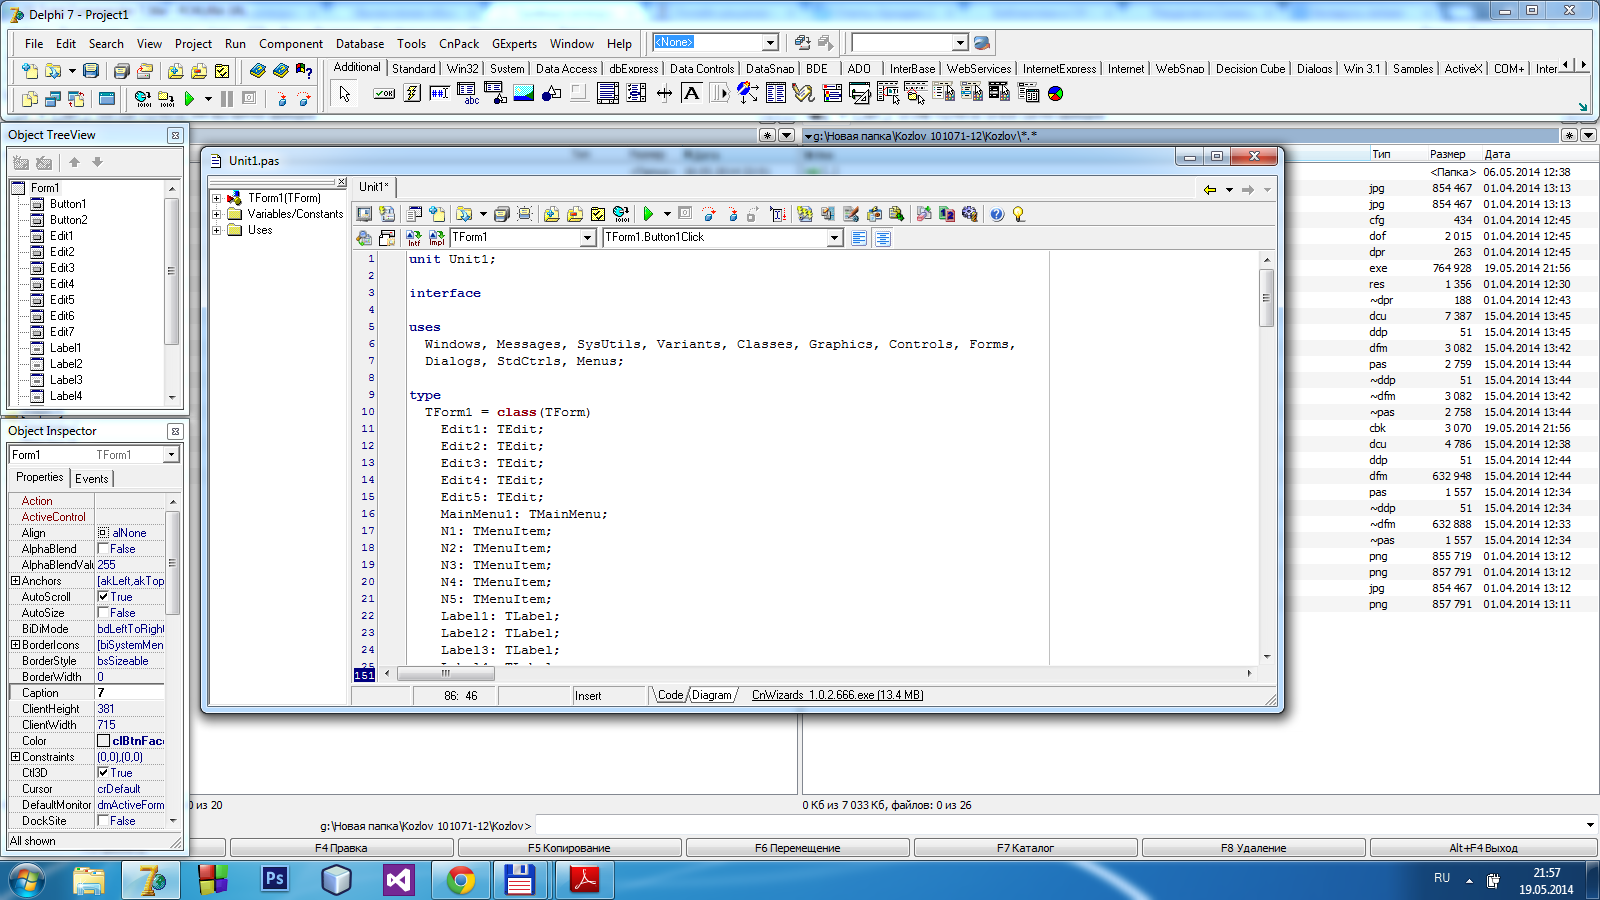The width and height of the screenshot is (1600, 900).
Task: Click the code editor horizontal scrollbar thumb
Action: click(446, 674)
